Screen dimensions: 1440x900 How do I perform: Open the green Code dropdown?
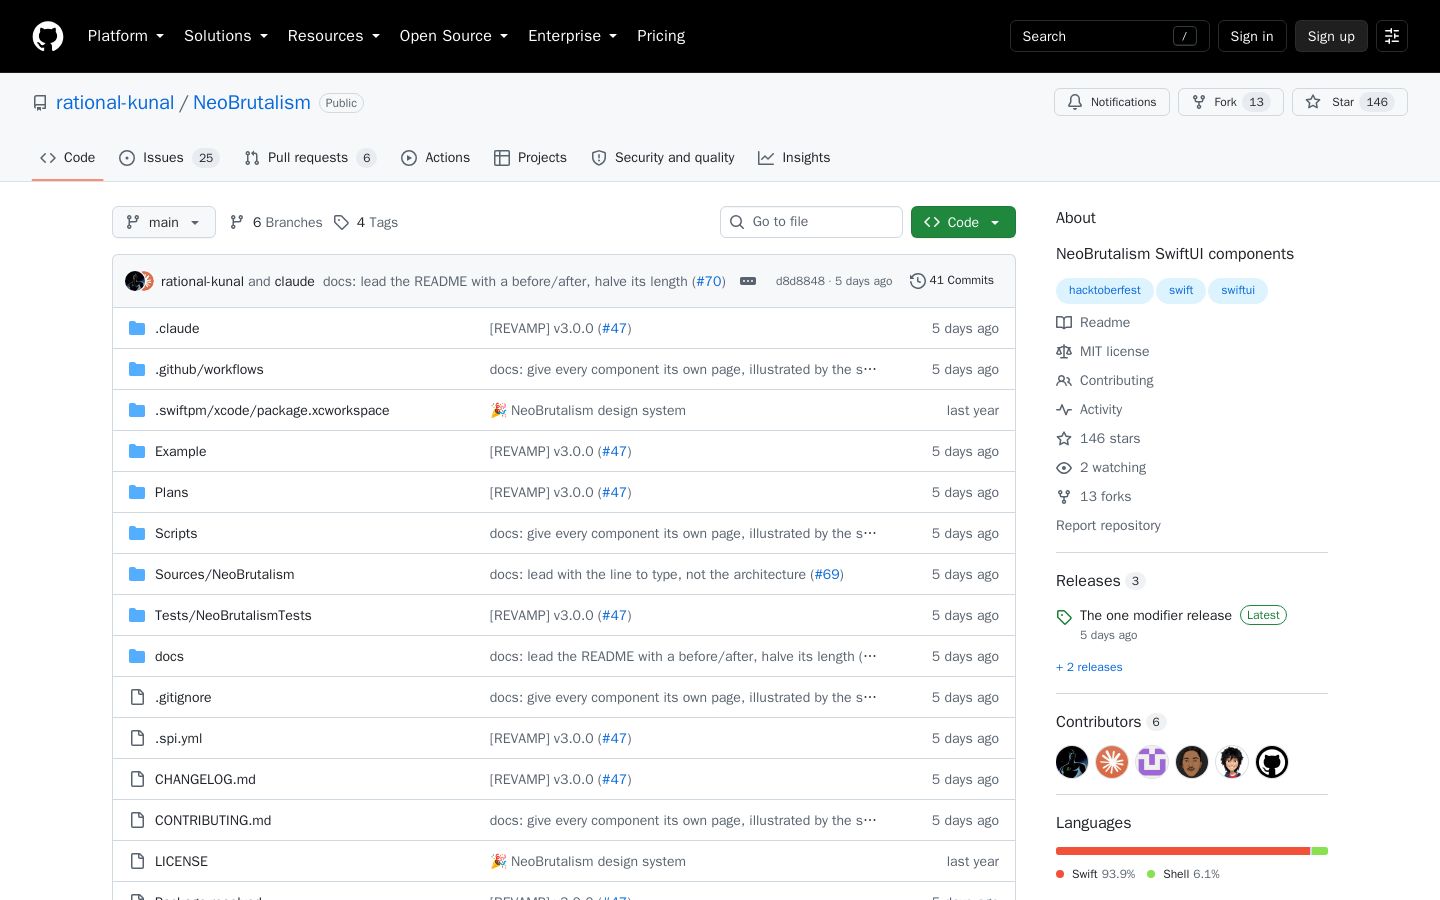pyautogui.click(x=963, y=222)
